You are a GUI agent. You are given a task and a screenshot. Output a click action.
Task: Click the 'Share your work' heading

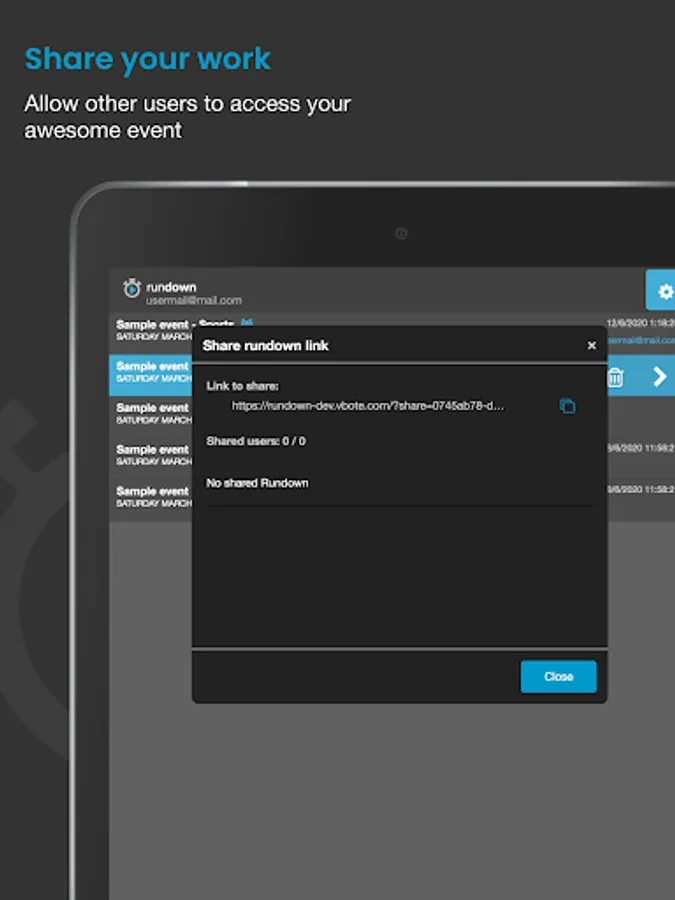148,60
